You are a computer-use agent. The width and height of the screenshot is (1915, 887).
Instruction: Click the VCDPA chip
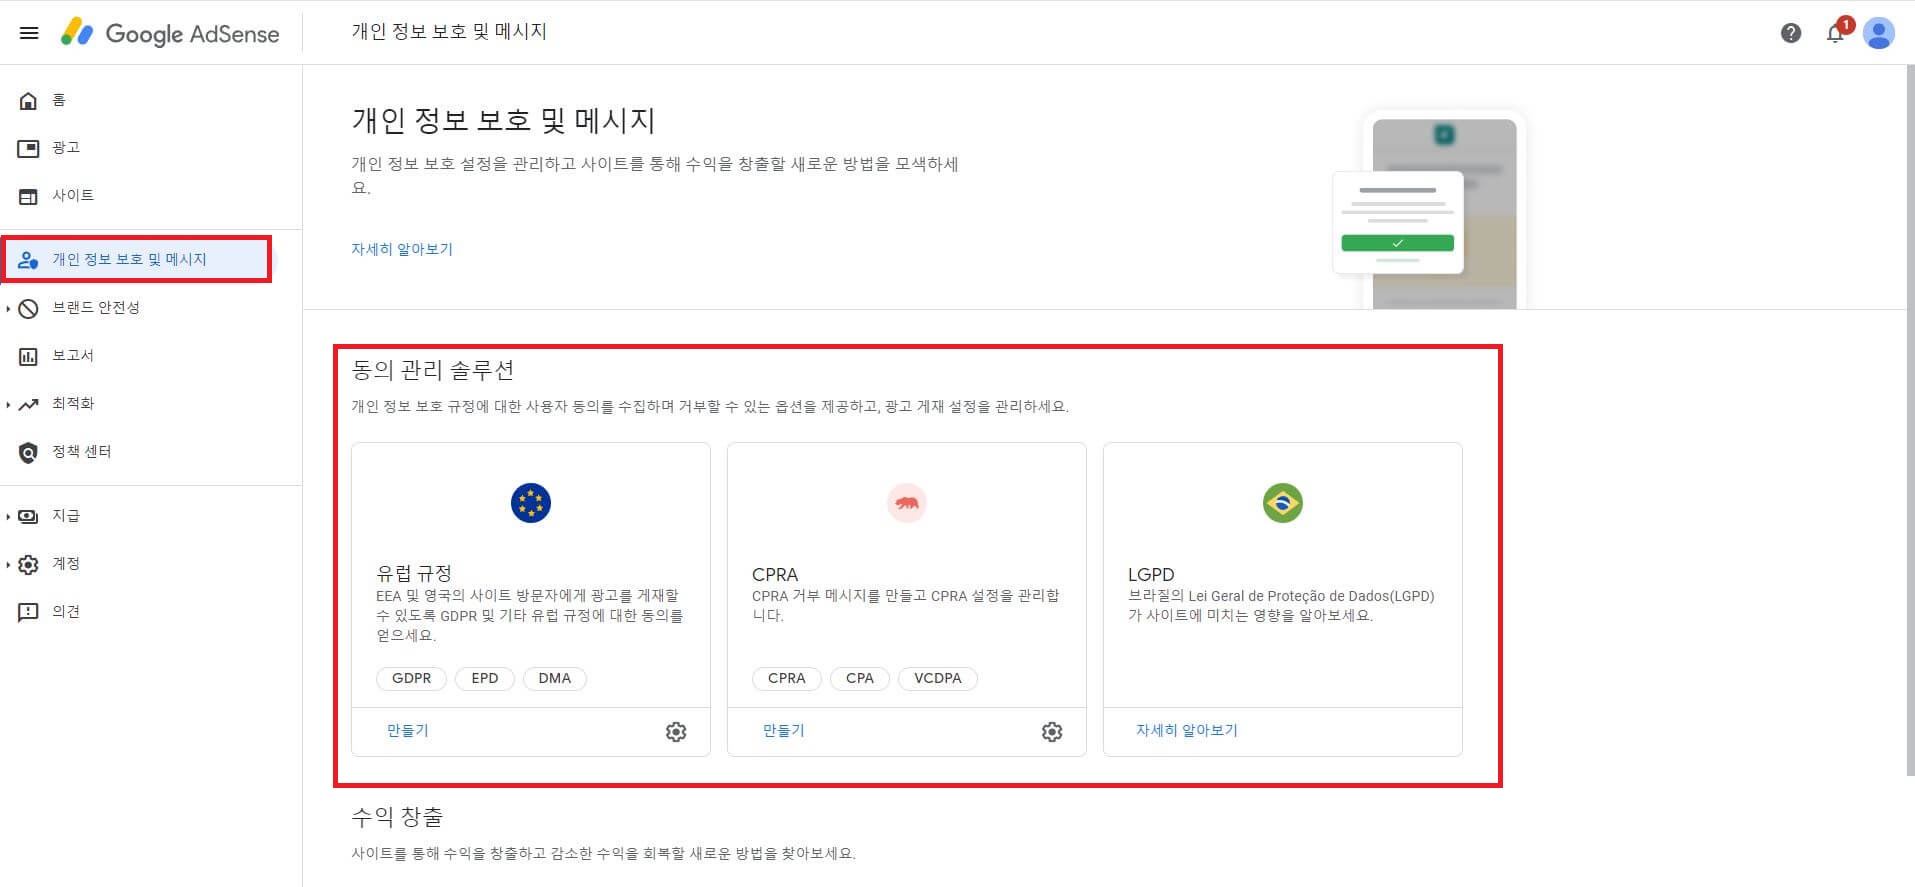click(938, 678)
